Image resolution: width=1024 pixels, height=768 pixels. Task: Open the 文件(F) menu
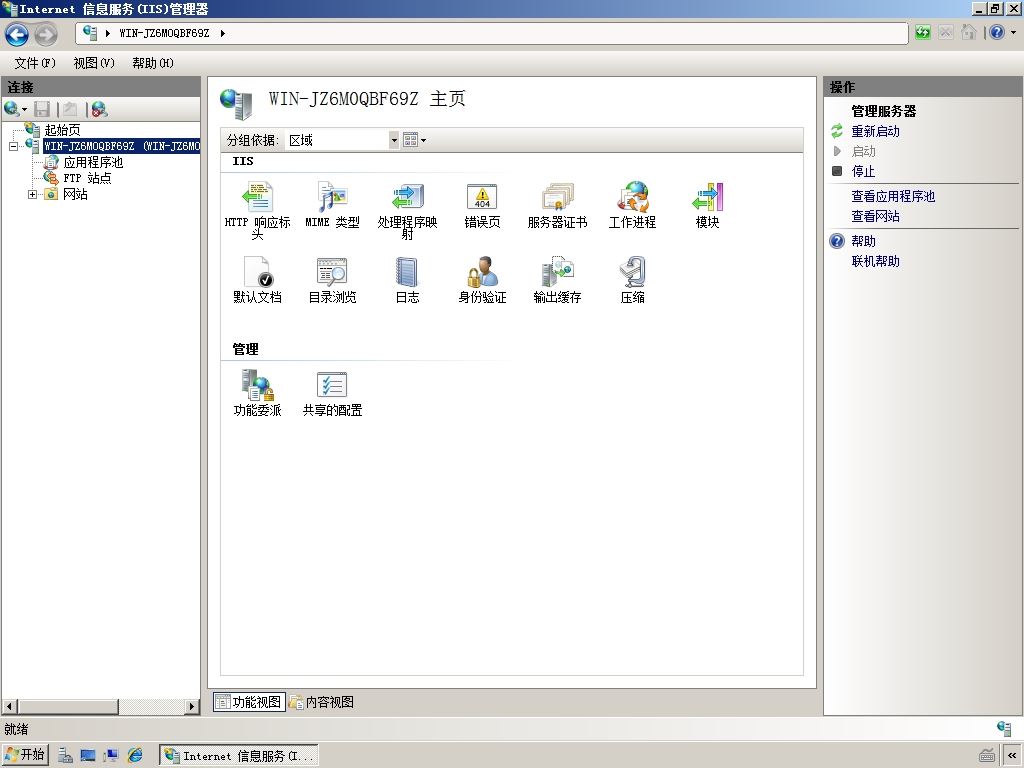[35, 63]
